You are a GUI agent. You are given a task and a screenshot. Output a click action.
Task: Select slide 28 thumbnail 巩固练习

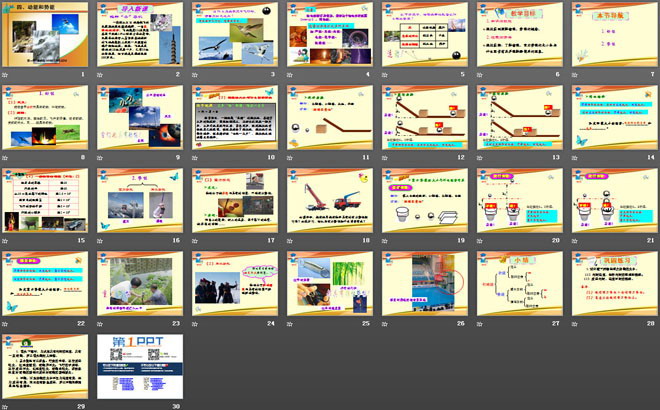[615, 283]
